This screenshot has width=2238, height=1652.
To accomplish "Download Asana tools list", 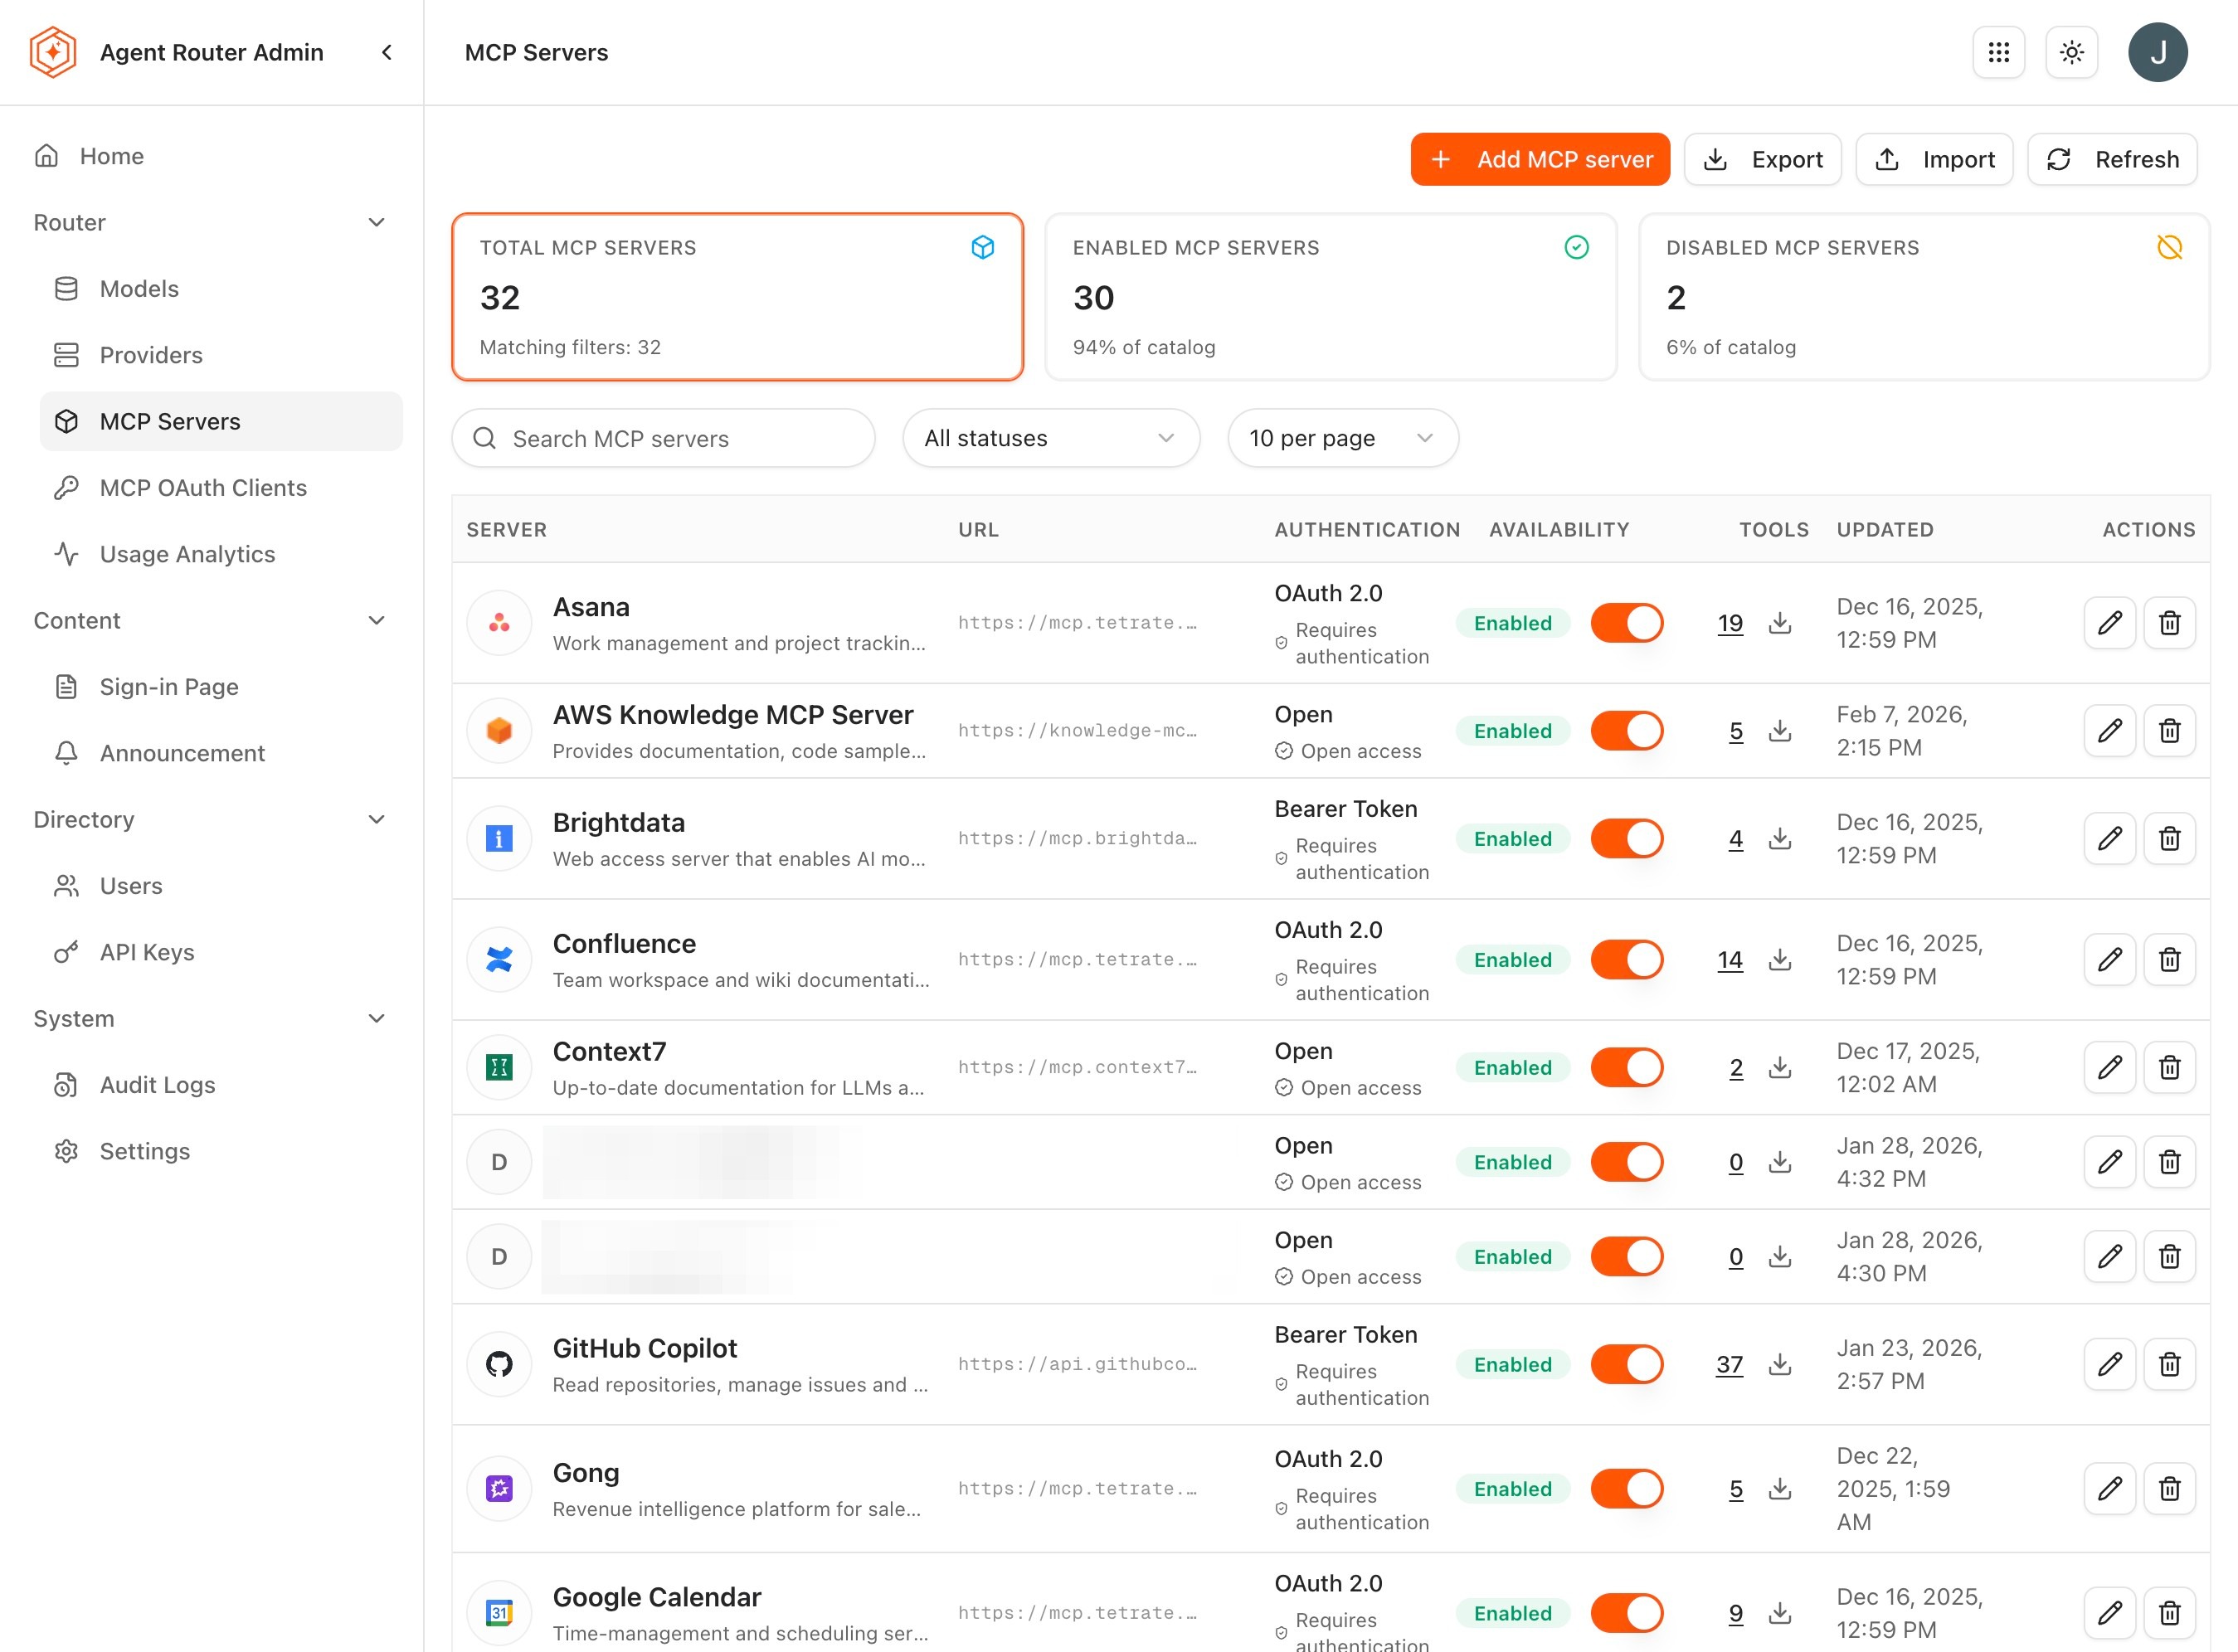I will 1779,623.
